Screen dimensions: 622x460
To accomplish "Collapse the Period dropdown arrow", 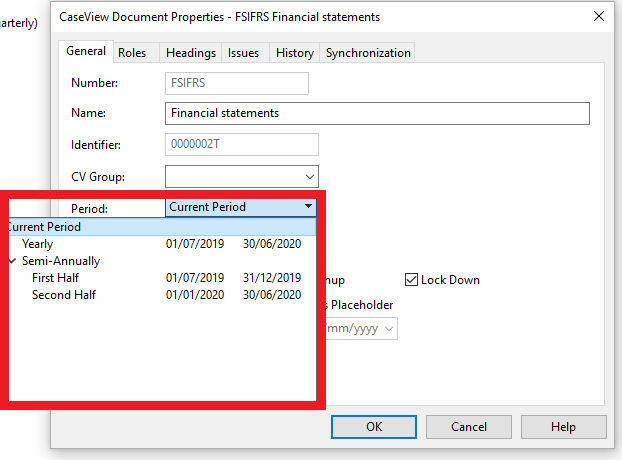I will click(x=308, y=207).
